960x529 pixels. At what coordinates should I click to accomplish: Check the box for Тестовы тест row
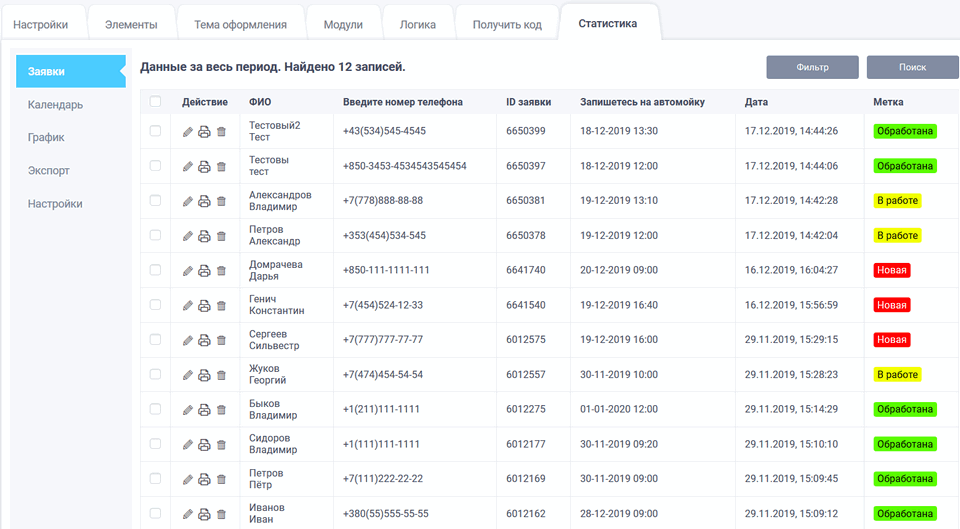[155, 166]
